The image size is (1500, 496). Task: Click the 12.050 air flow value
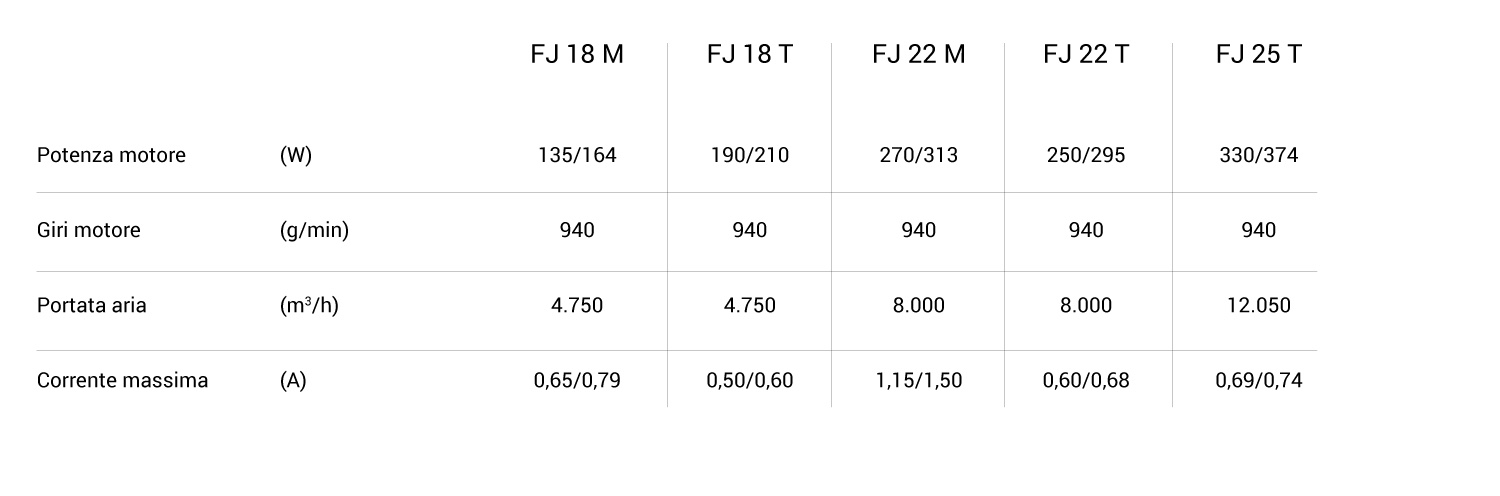[x=1258, y=306]
